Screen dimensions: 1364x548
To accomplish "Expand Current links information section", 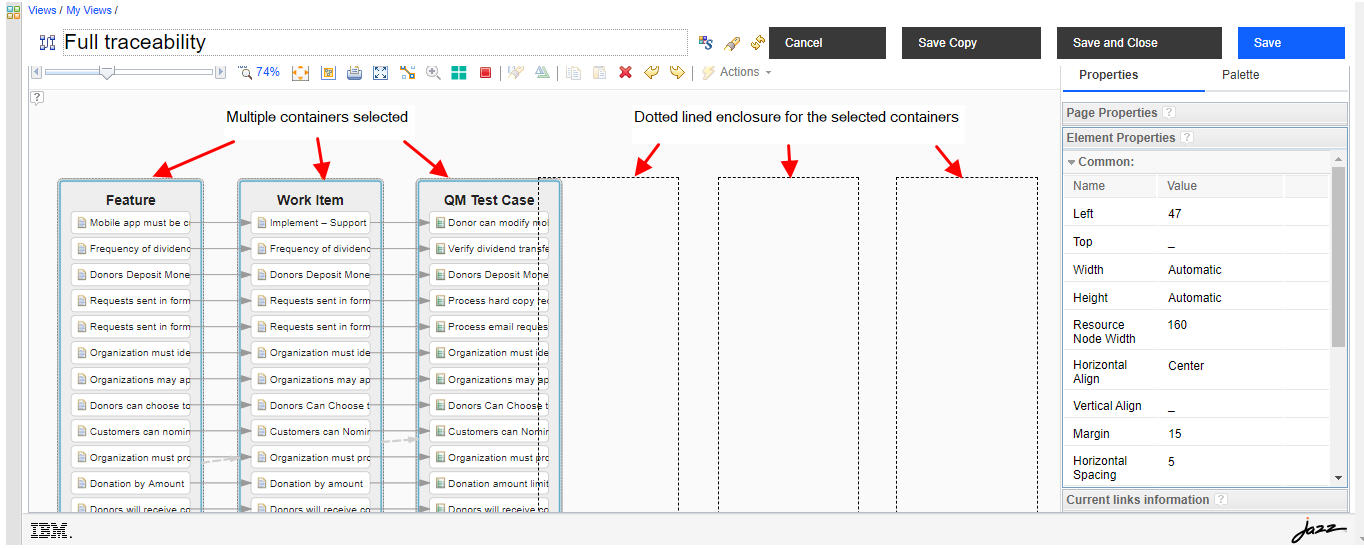I will click(1137, 500).
